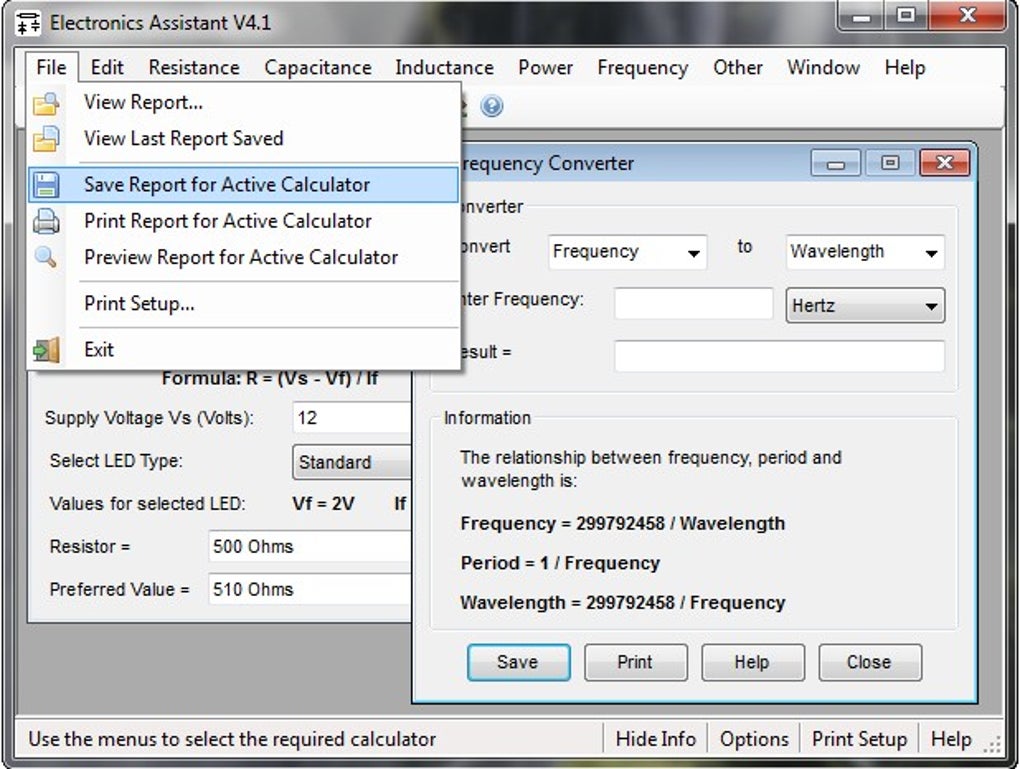Open the Other menu

(x=738, y=67)
